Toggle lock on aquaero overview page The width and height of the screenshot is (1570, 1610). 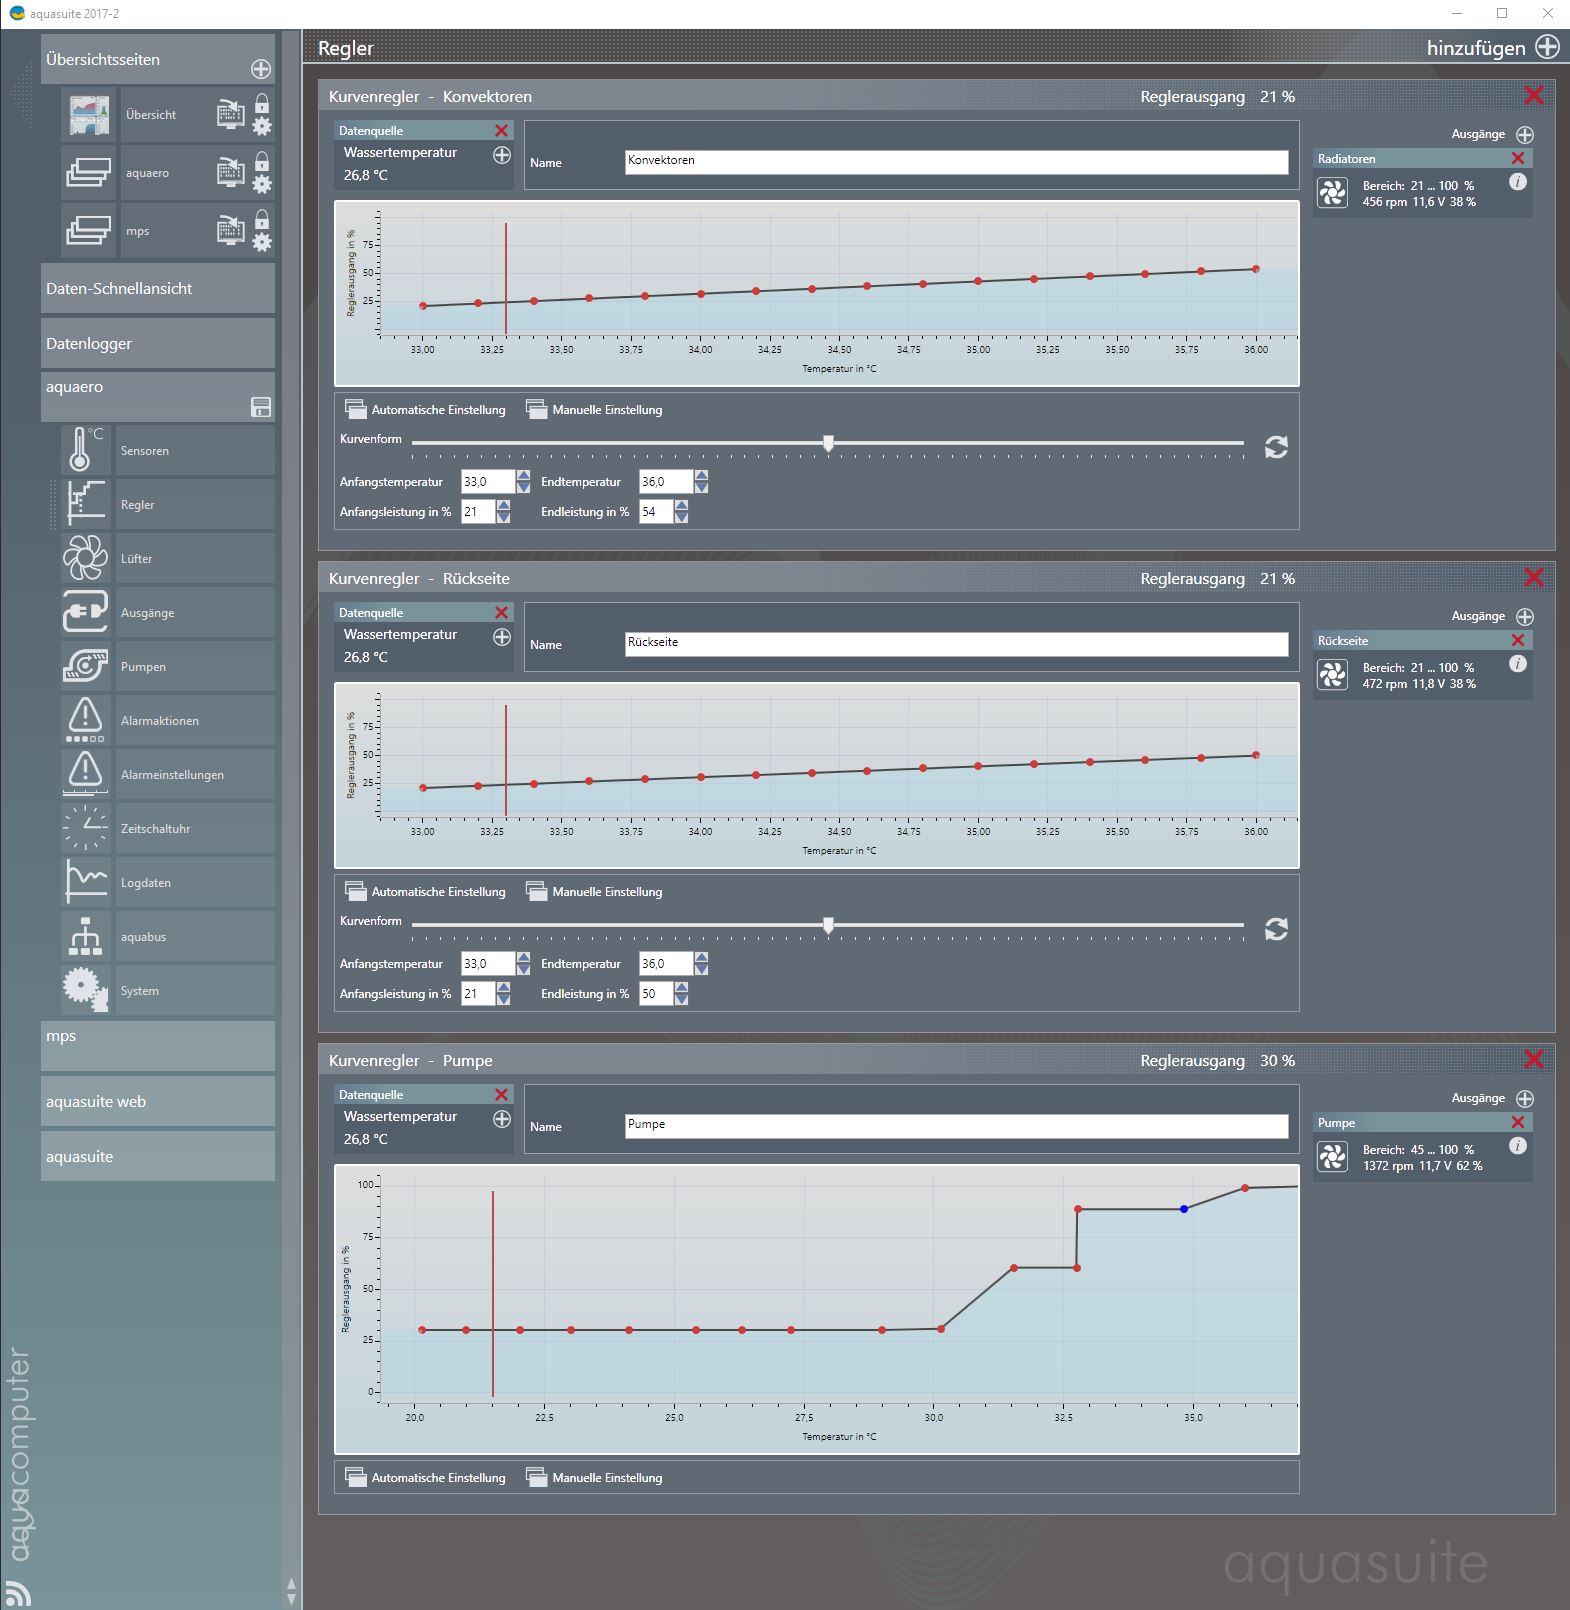click(261, 161)
